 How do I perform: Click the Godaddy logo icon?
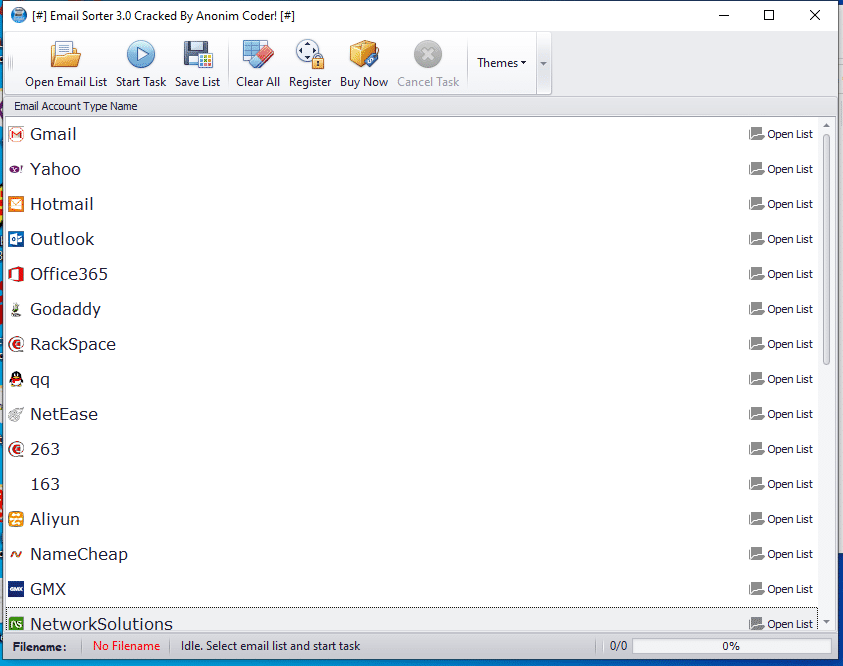[16, 309]
